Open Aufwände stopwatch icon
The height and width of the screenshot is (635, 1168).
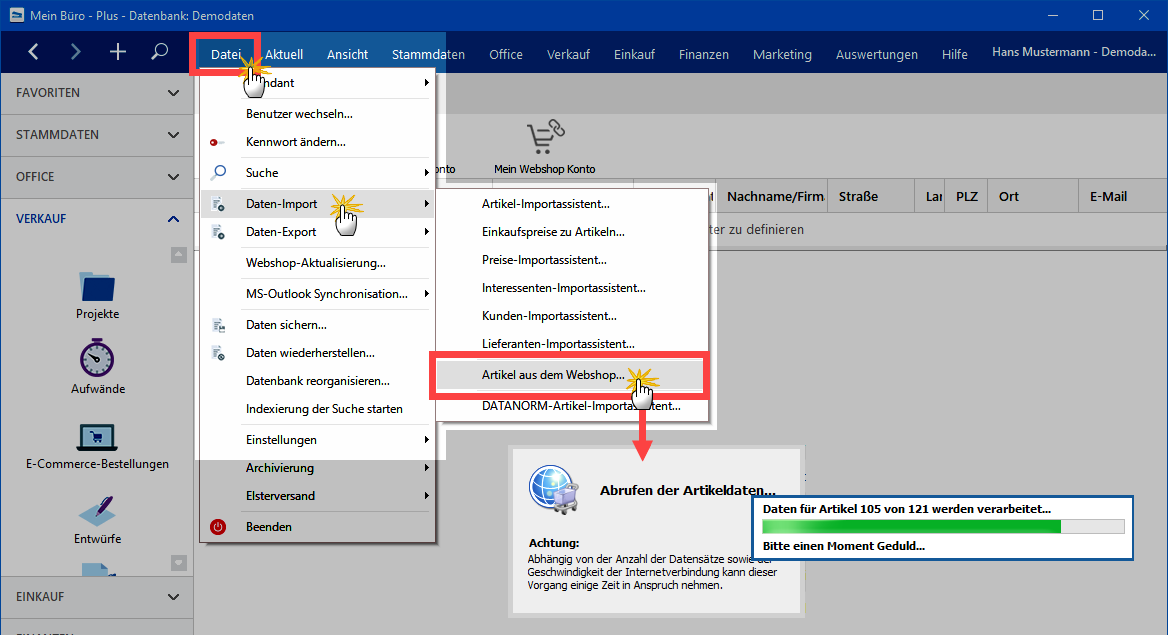click(97, 358)
